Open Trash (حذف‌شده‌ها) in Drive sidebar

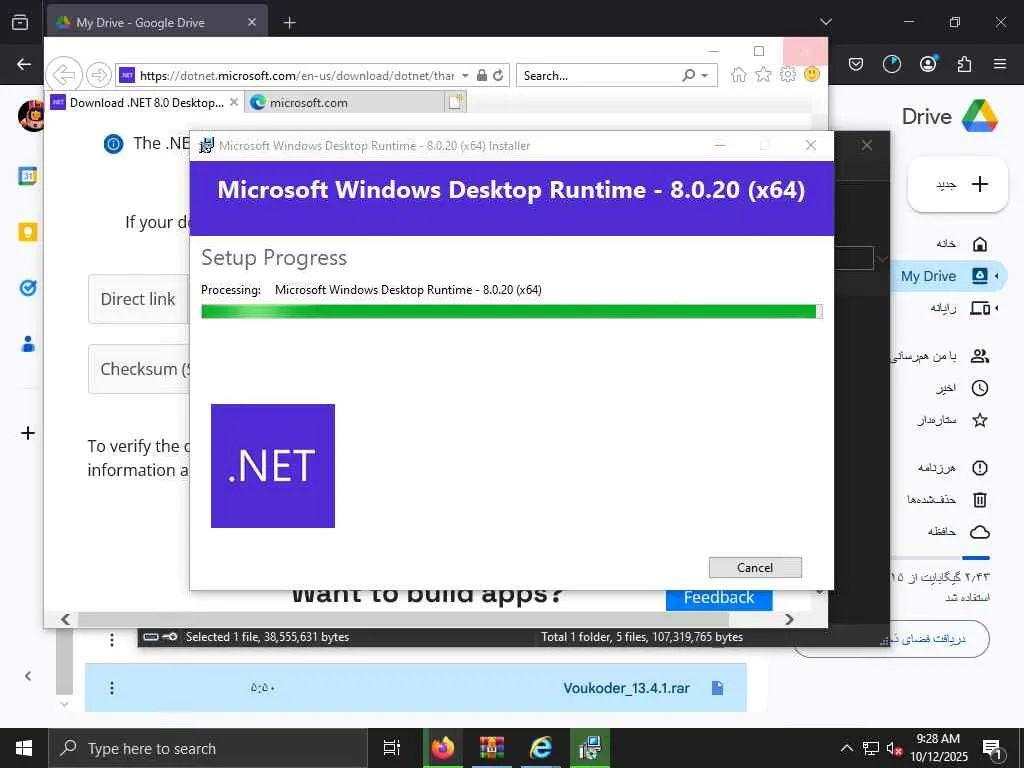[x=947, y=500]
